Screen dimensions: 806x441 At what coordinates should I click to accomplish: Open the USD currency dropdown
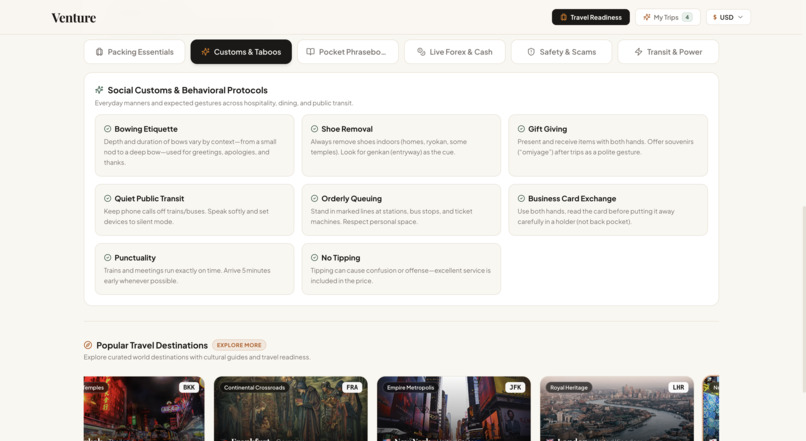coord(728,17)
